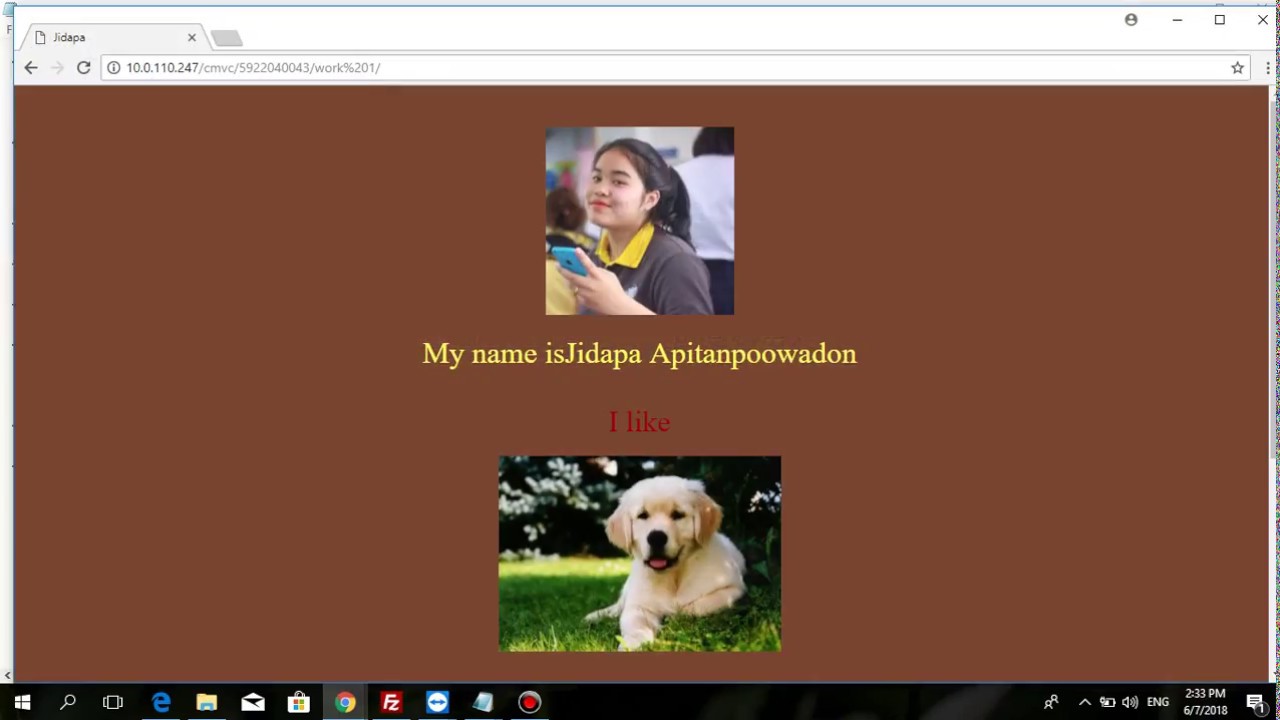Image resolution: width=1280 pixels, height=720 pixels.
Task: Open the recorder app with red dot icon
Action: coord(529,703)
